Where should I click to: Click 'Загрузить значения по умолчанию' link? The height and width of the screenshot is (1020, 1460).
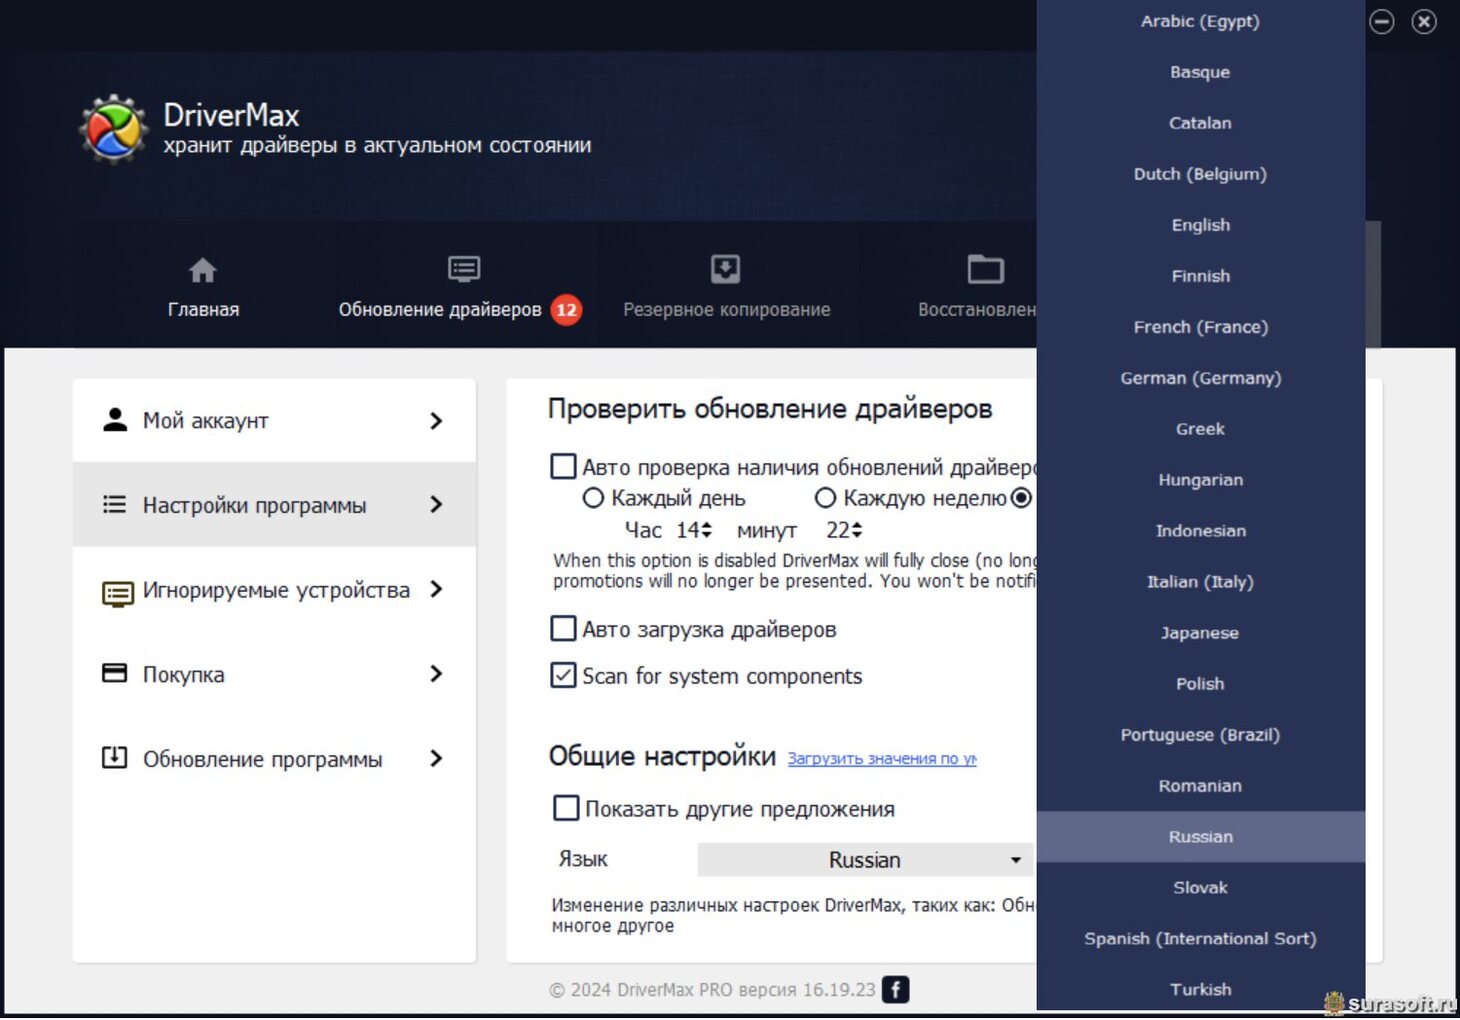[882, 759]
